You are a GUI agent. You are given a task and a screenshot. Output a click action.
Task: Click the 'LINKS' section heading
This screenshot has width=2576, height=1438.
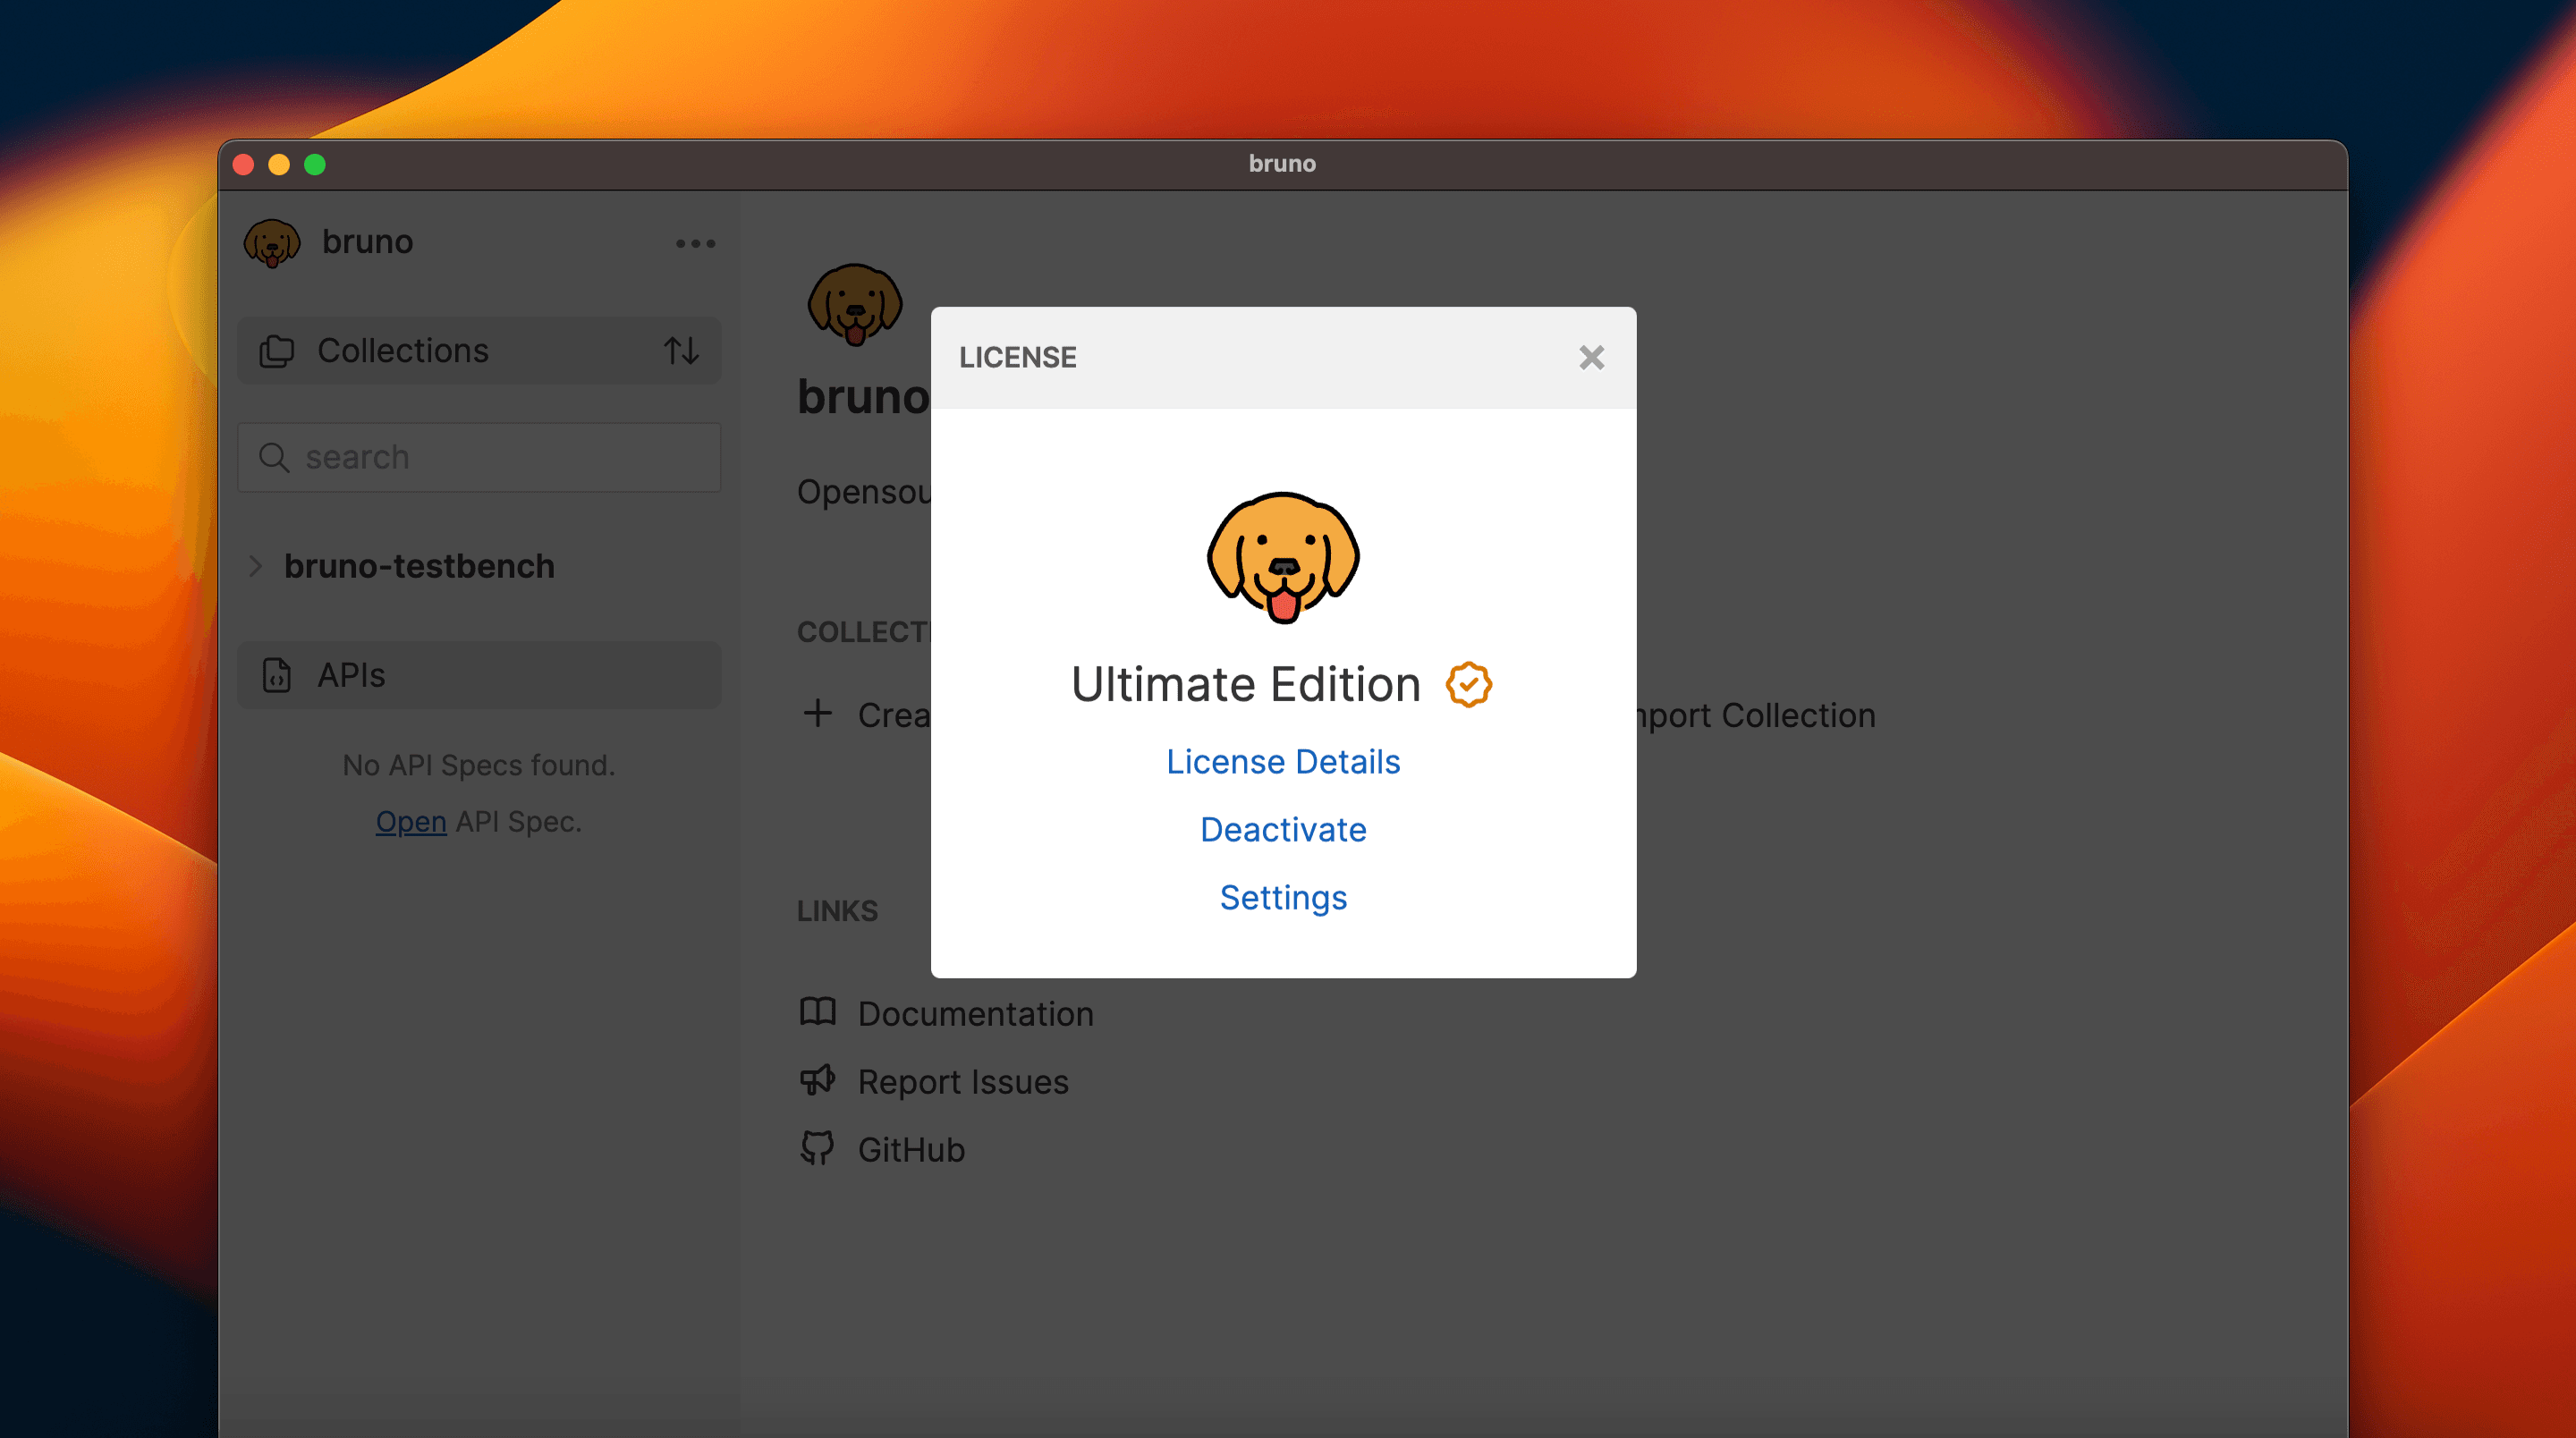837,911
